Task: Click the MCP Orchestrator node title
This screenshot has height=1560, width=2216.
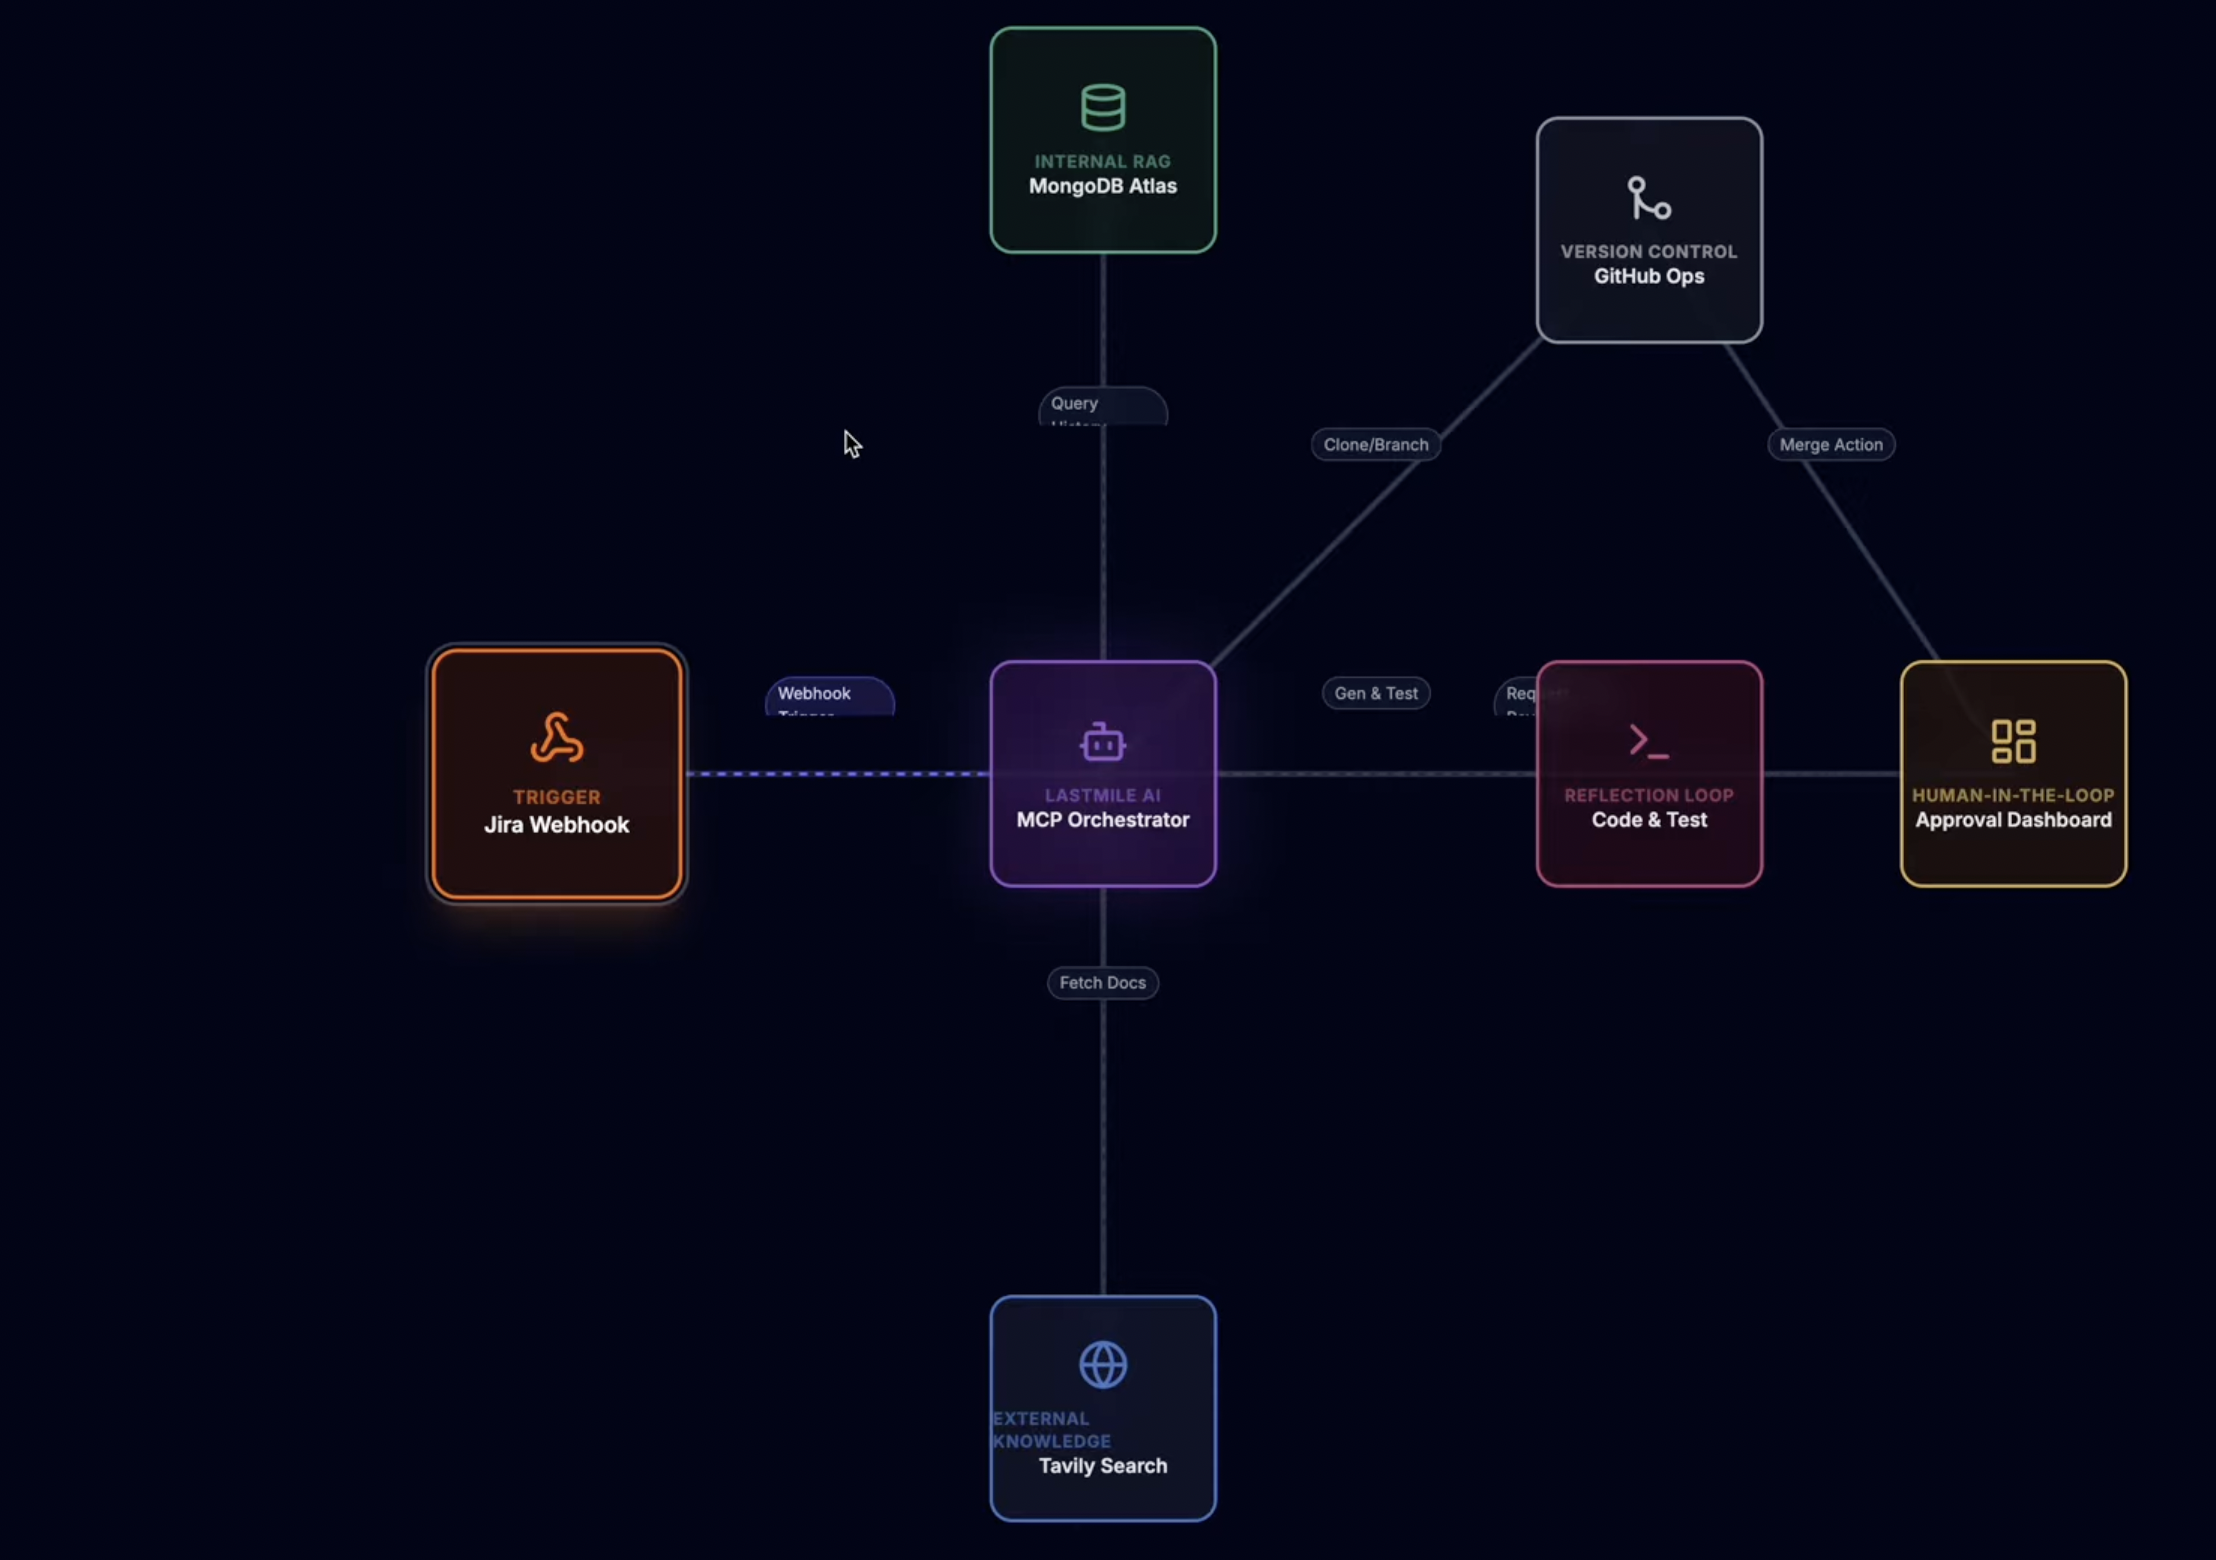Action: (1103, 820)
